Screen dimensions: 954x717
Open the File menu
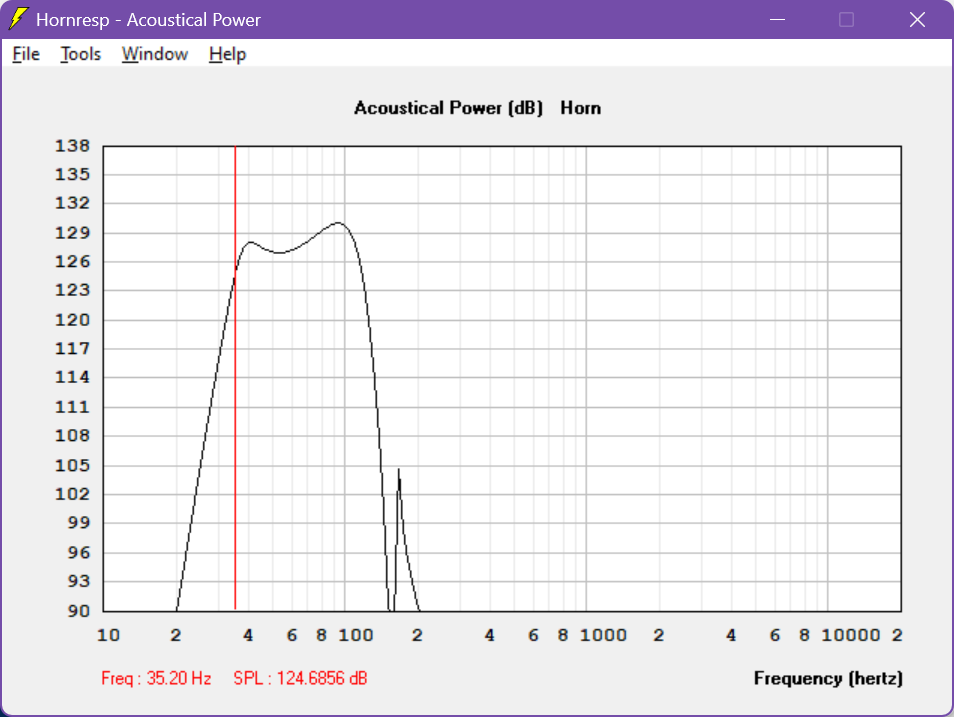(x=26, y=54)
